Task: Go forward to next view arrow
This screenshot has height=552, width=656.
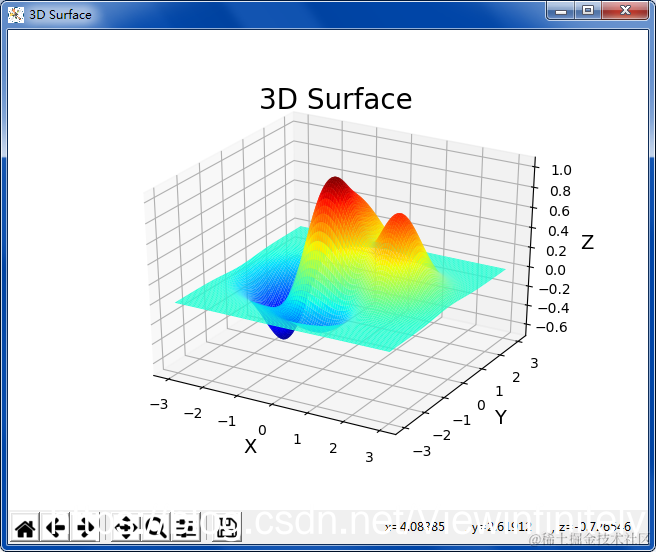Action: (85, 527)
